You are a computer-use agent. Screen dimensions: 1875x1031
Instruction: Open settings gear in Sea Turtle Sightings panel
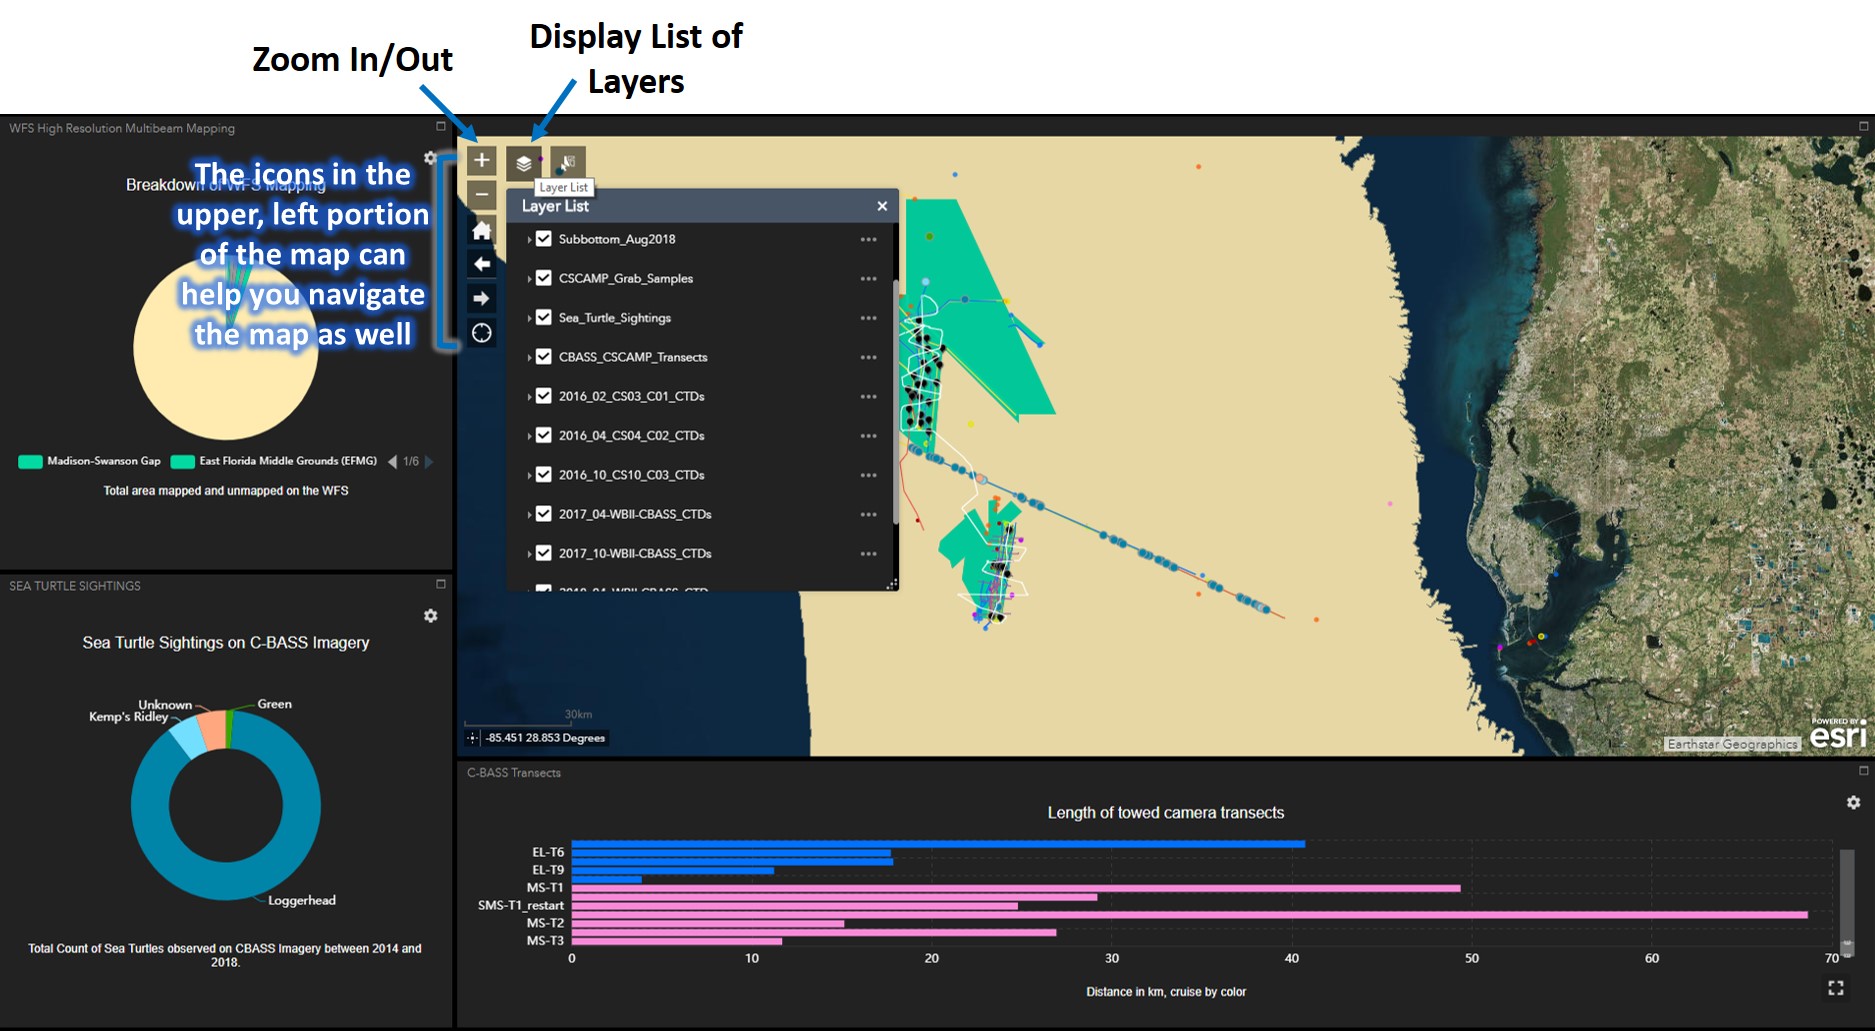click(431, 616)
